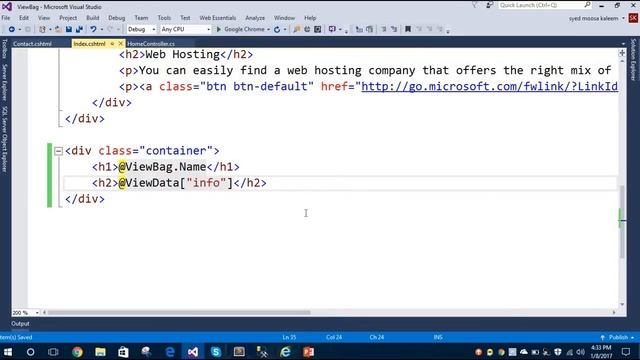The image size is (640, 360).
Task: Open the Toolbox side panel
Action: tap(4, 49)
